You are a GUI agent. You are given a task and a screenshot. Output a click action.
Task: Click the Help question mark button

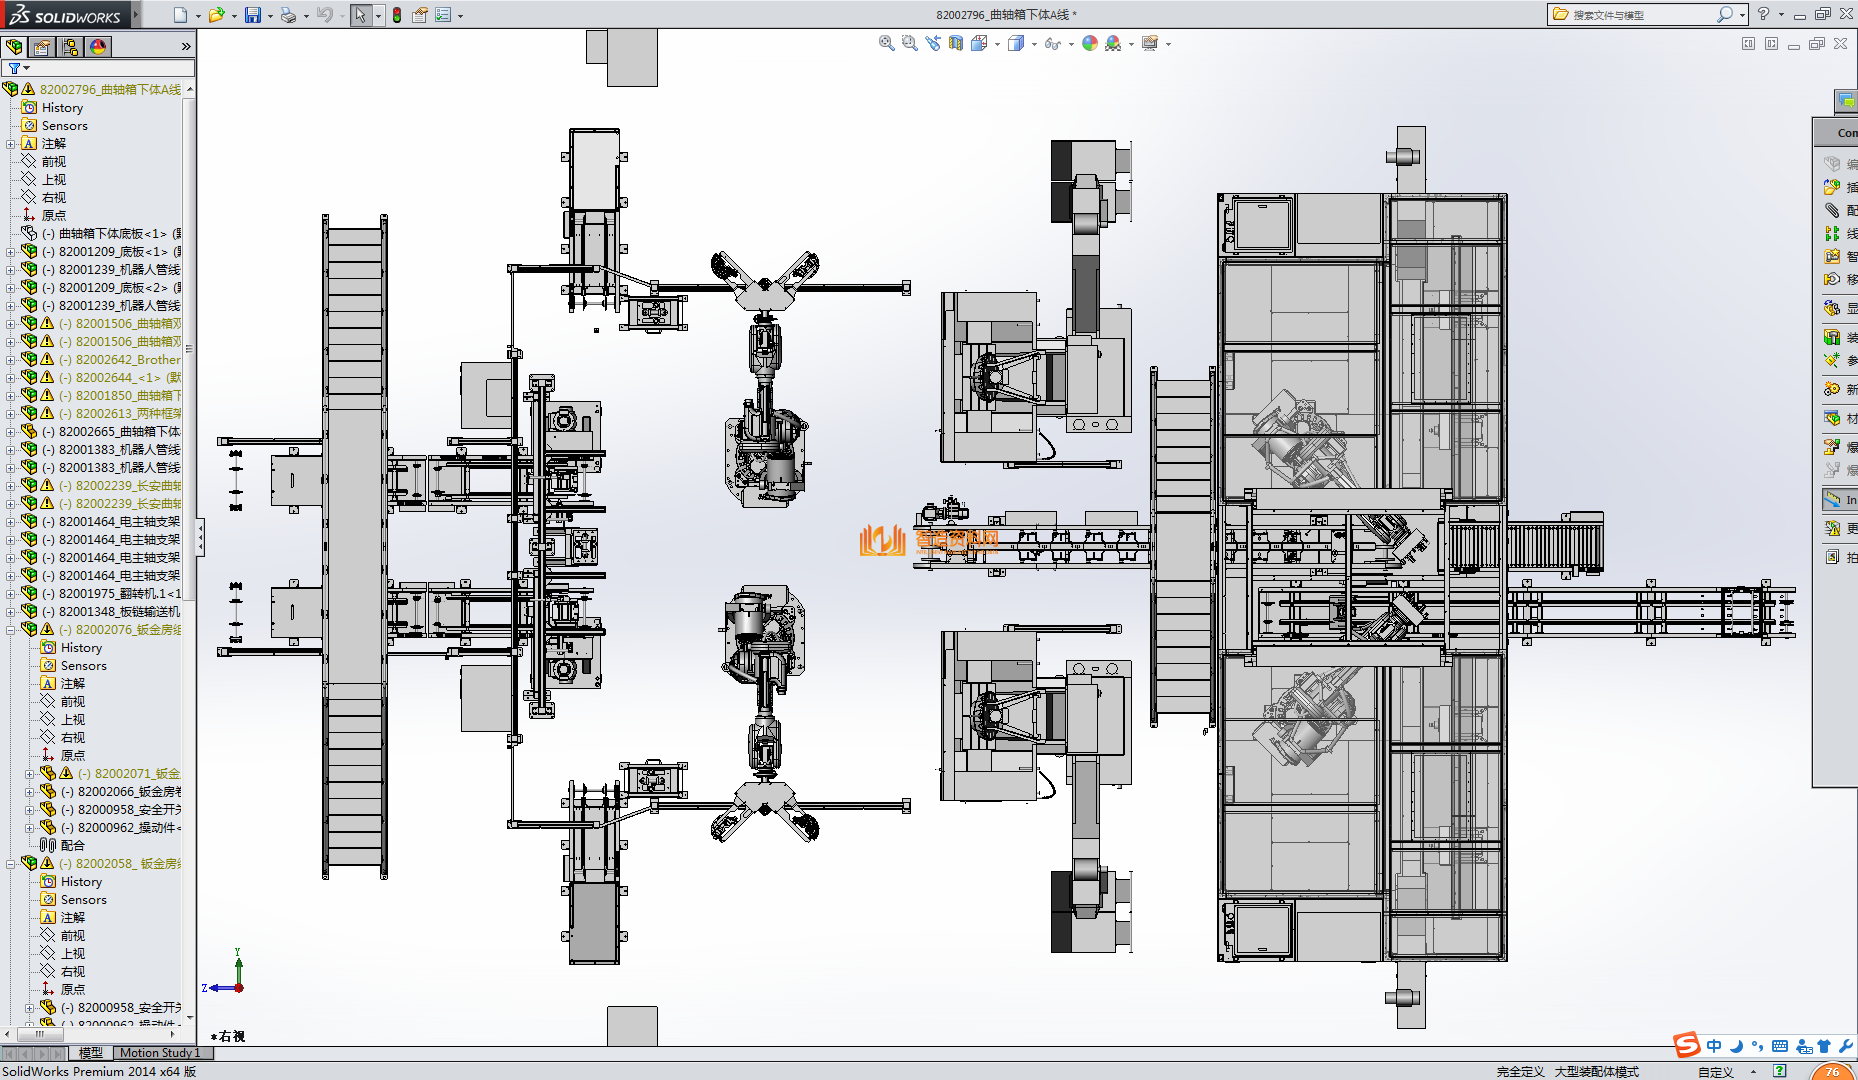pos(1763,14)
